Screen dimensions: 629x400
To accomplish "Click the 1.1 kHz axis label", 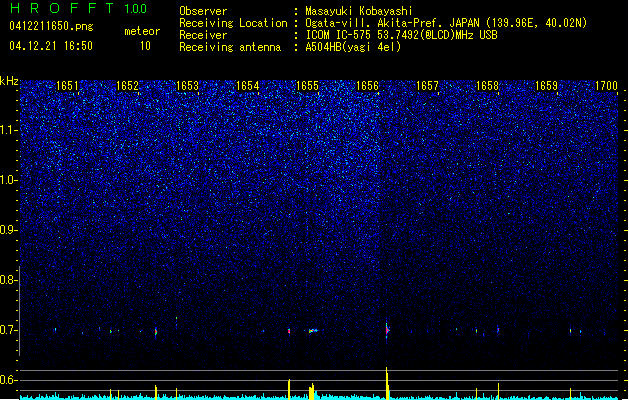I will (x=9, y=130).
